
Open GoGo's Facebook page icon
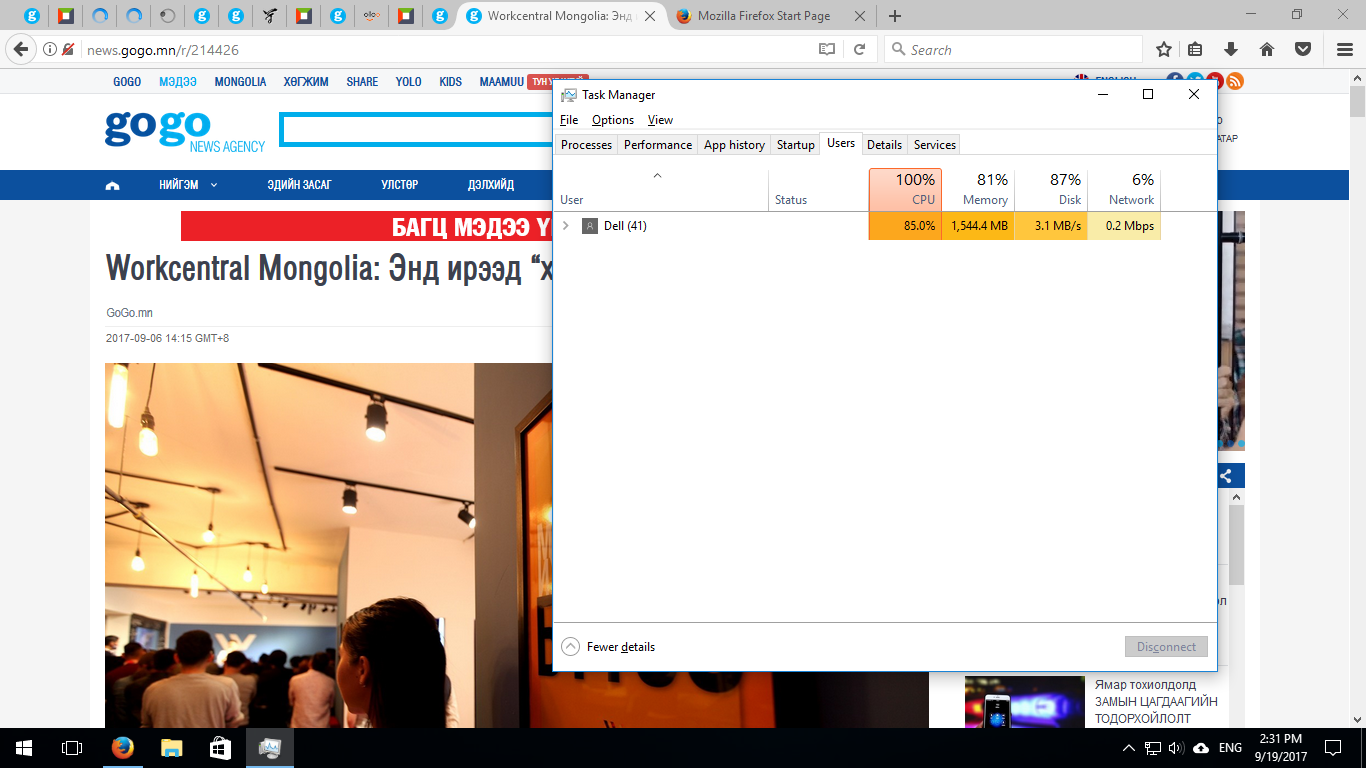(1176, 80)
